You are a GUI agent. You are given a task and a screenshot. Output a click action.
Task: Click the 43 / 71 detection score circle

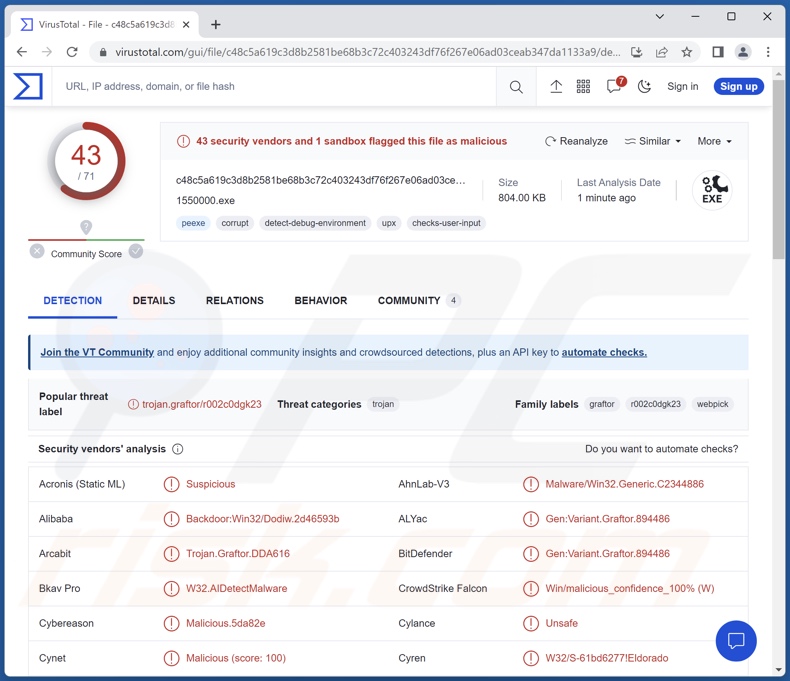86,161
